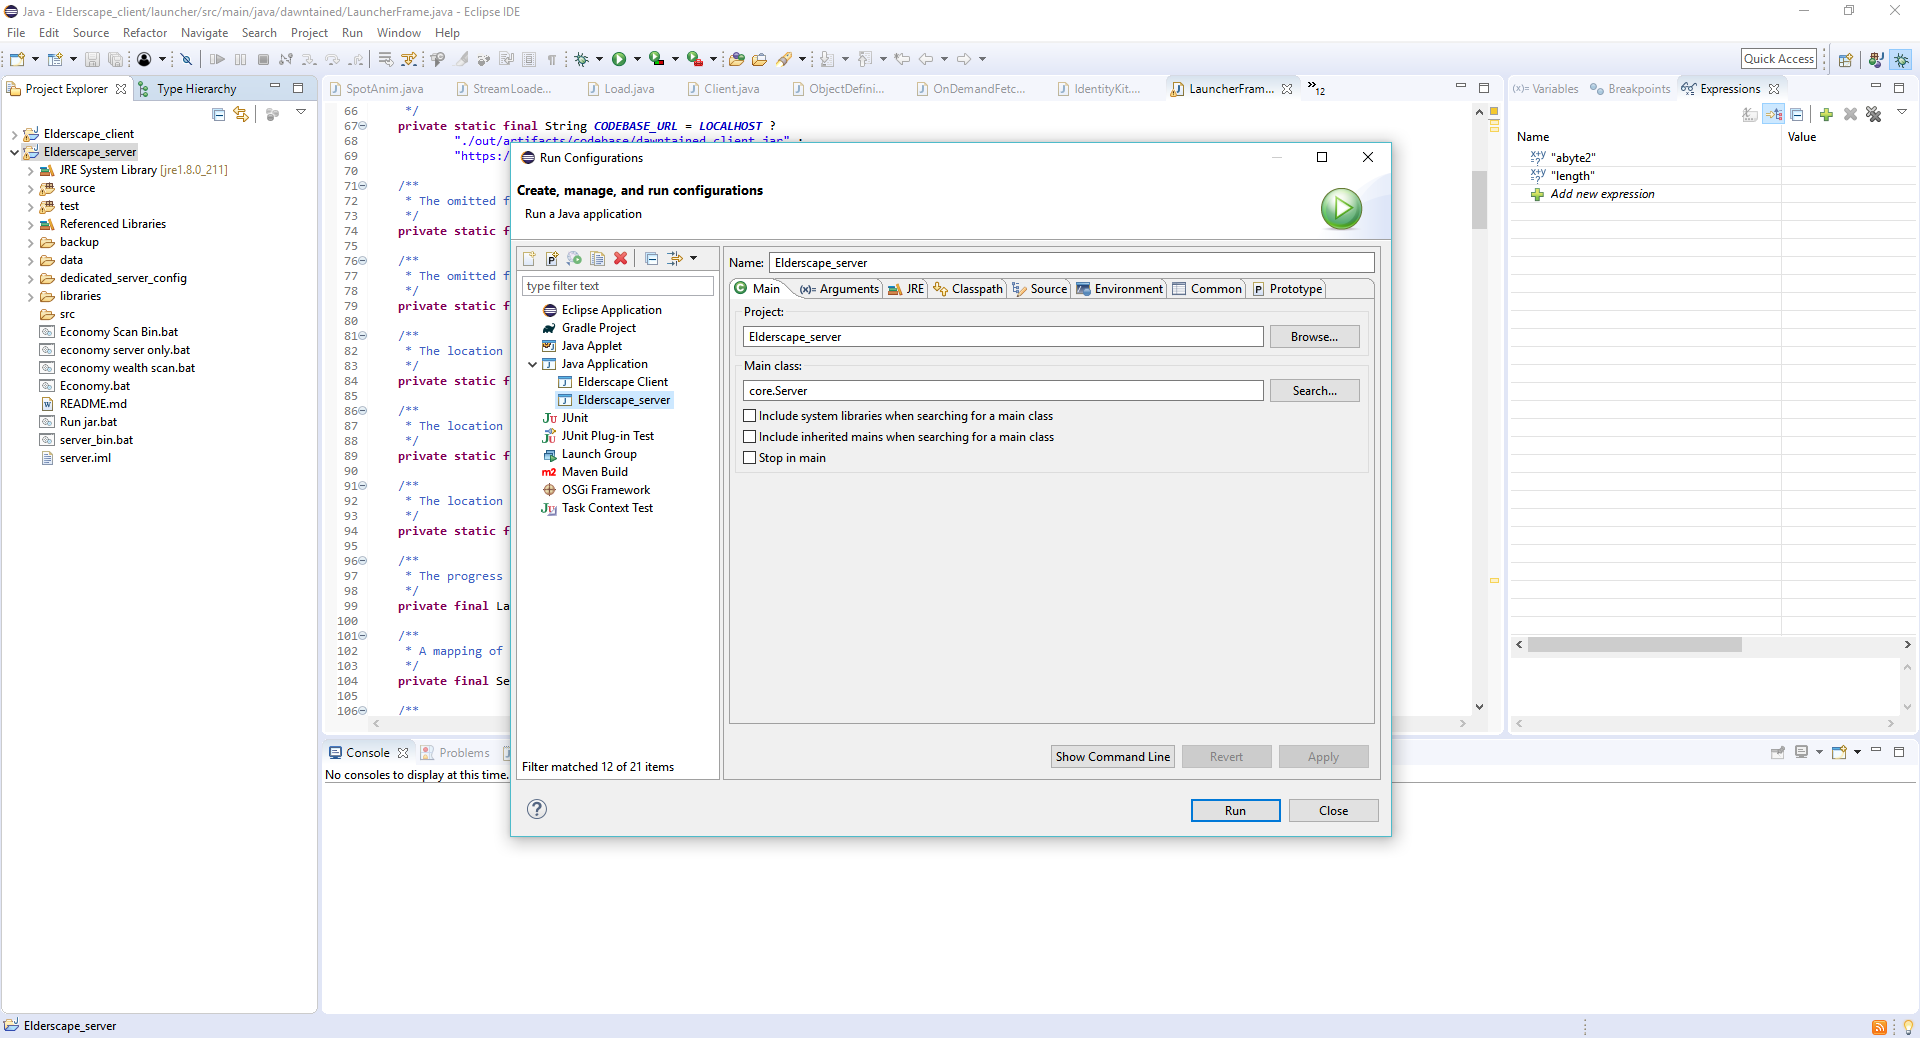Image resolution: width=1920 pixels, height=1038 pixels.
Task: Switch to the Type Hierarchy tab
Action: tap(187, 89)
